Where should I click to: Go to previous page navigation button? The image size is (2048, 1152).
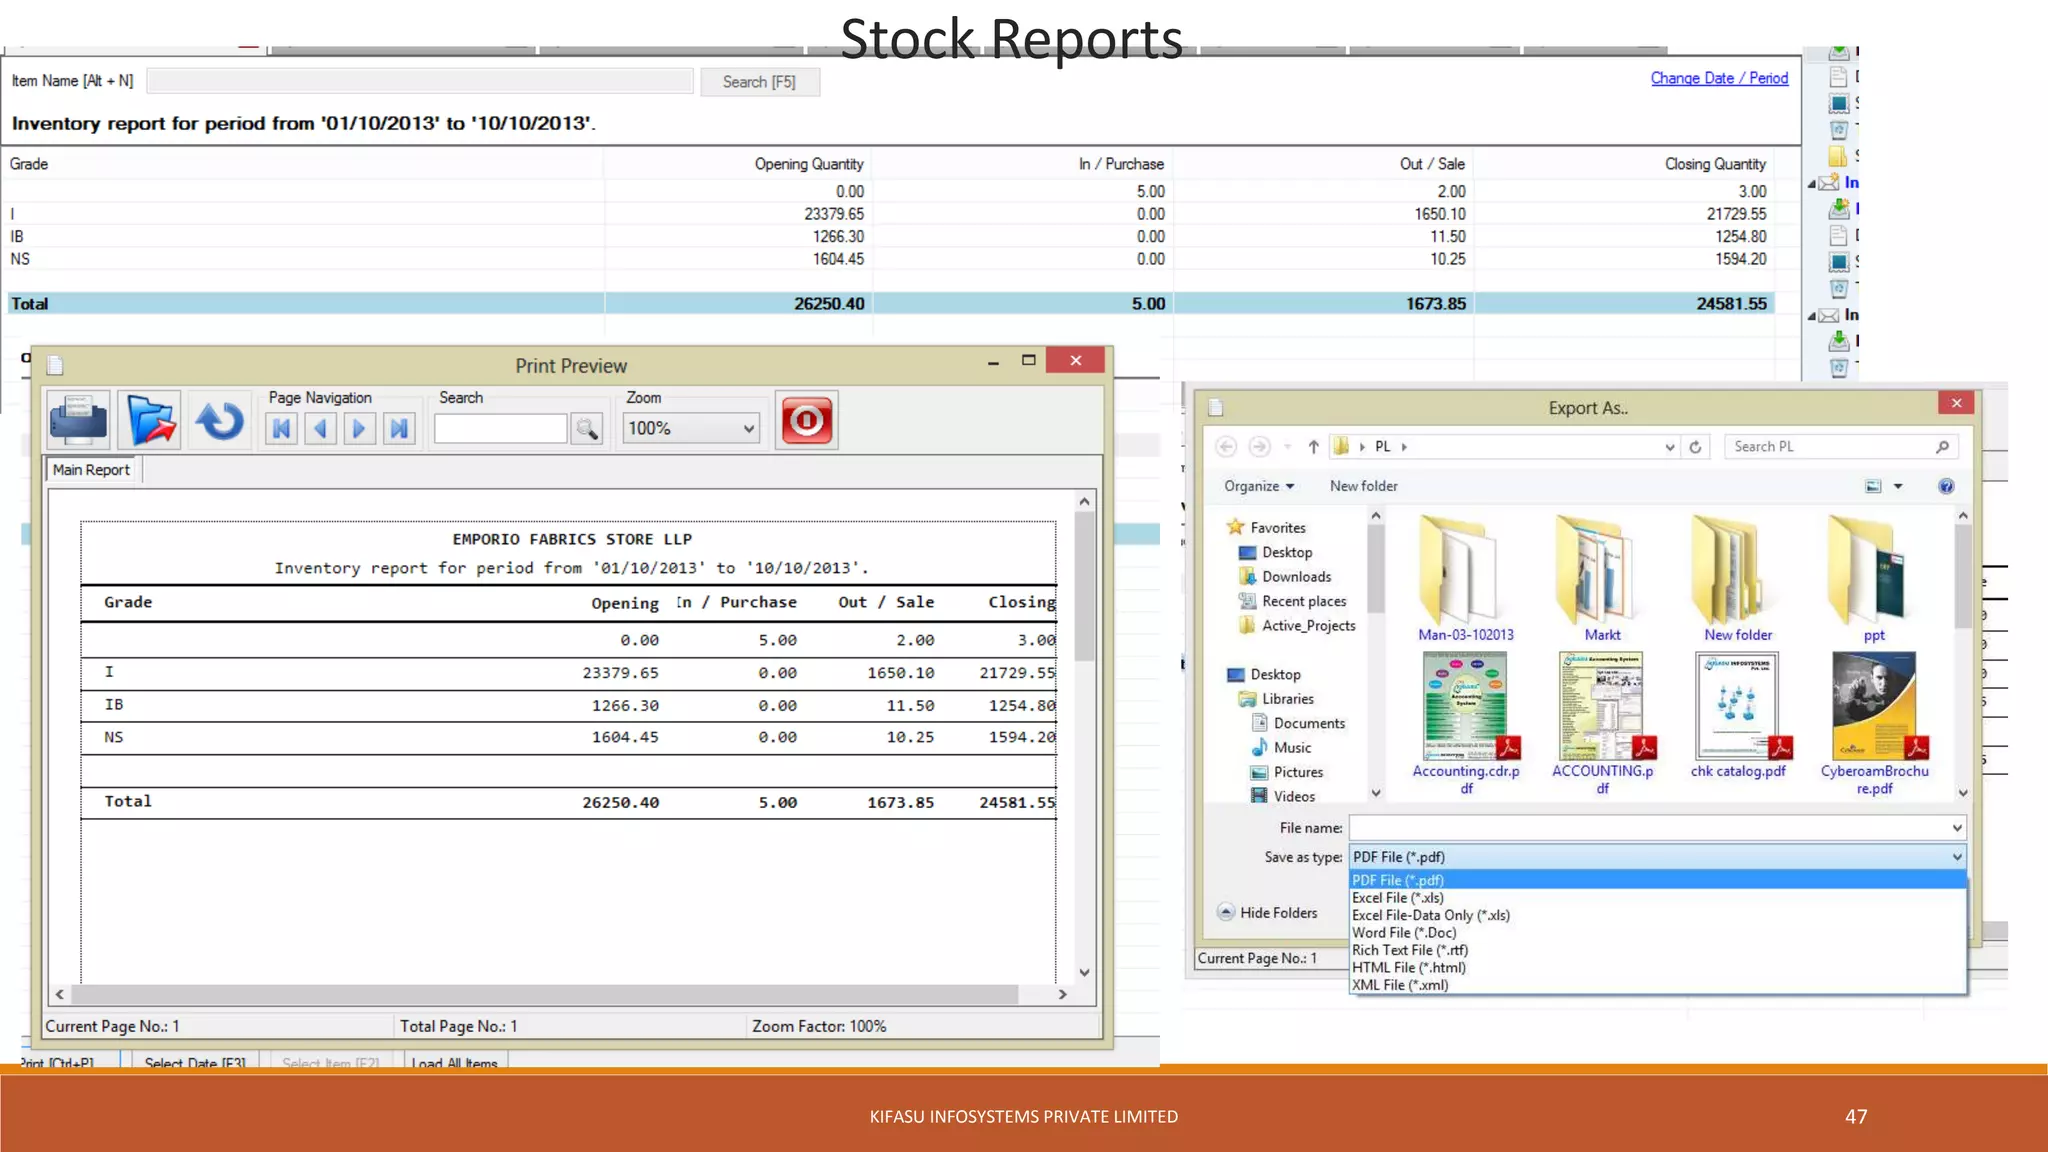(320, 429)
